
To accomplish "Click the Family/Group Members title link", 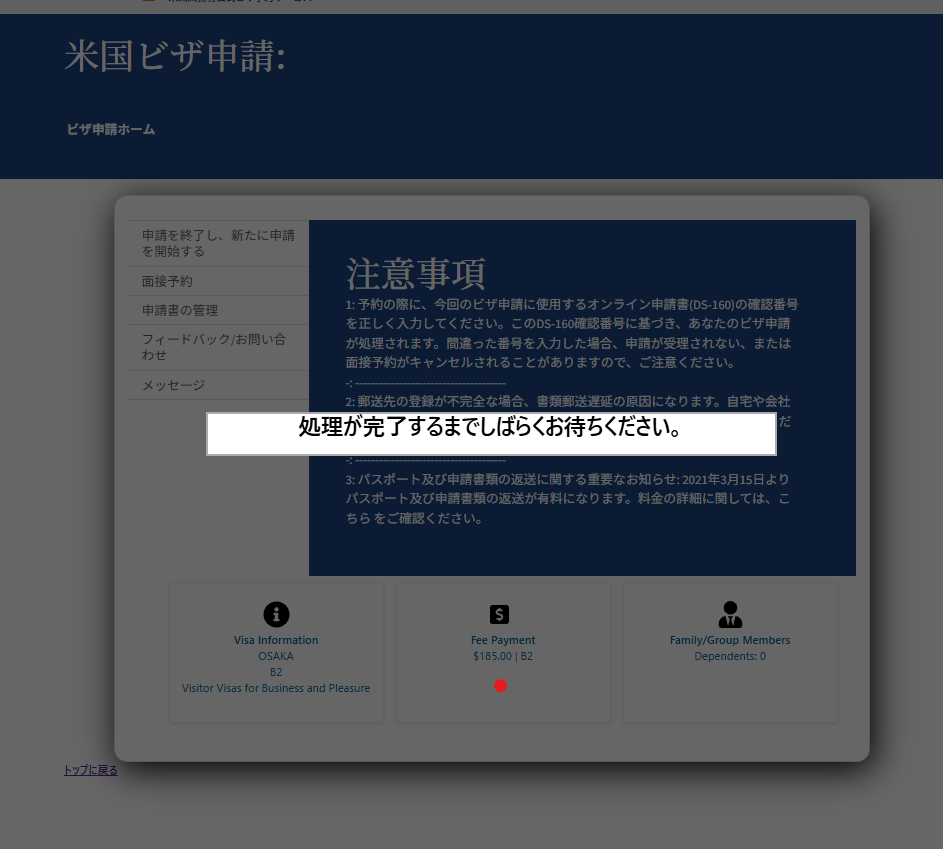I will point(730,640).
